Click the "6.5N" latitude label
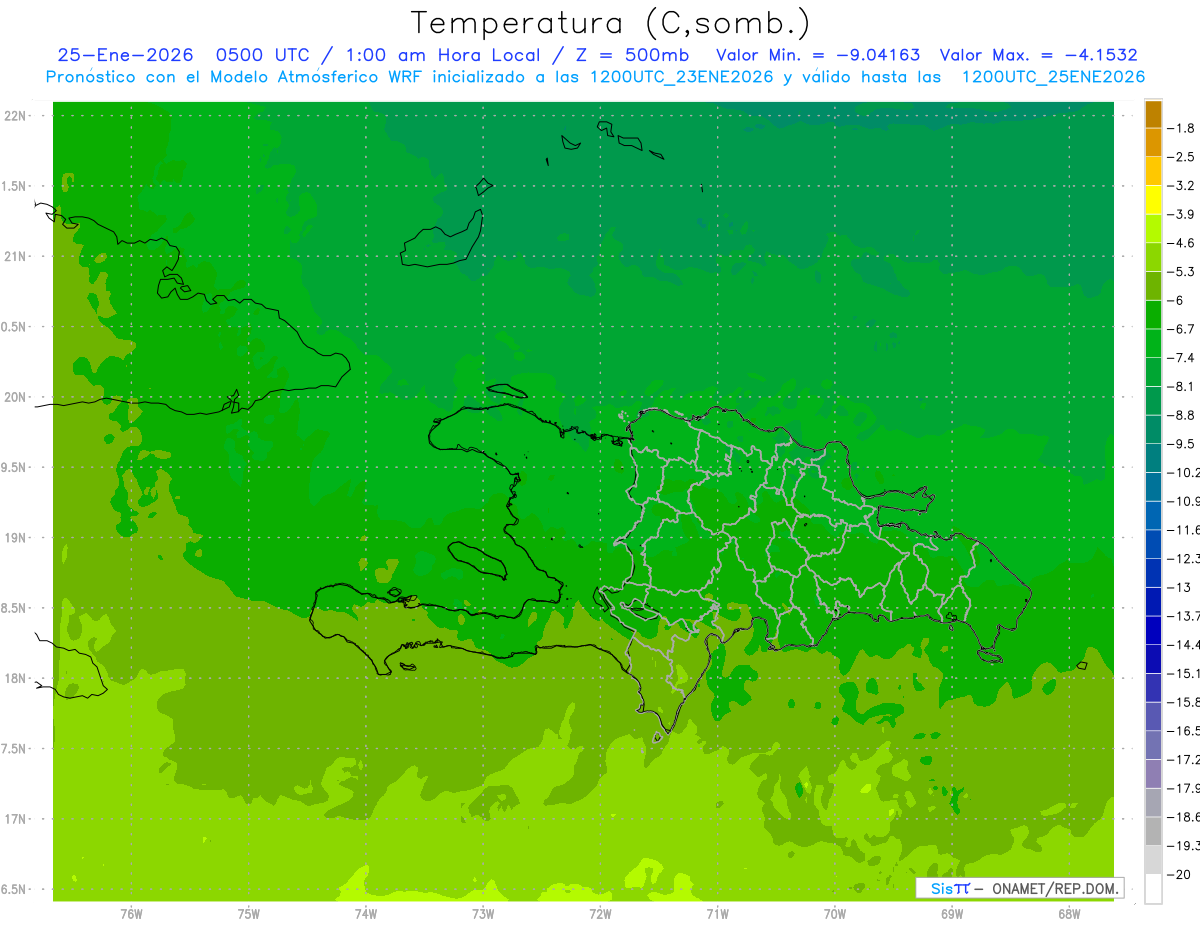Viewport: 1200px width, 927px height. coord(14,890)
